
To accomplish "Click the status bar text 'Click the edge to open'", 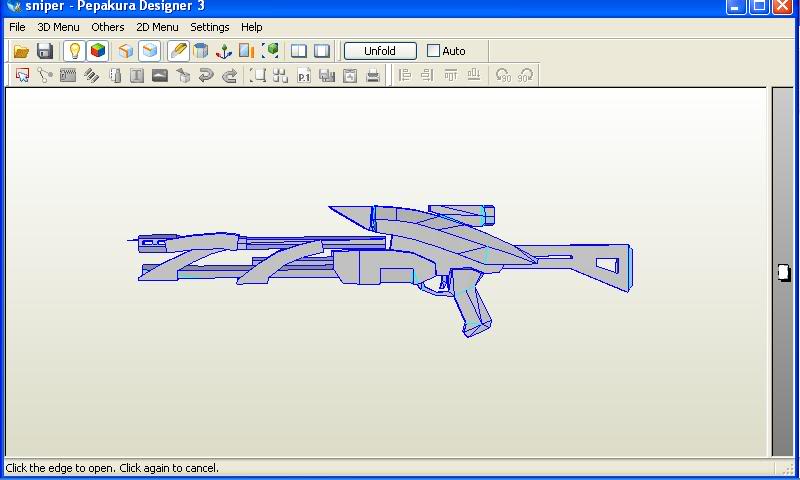I will click(x=61, y=468).
